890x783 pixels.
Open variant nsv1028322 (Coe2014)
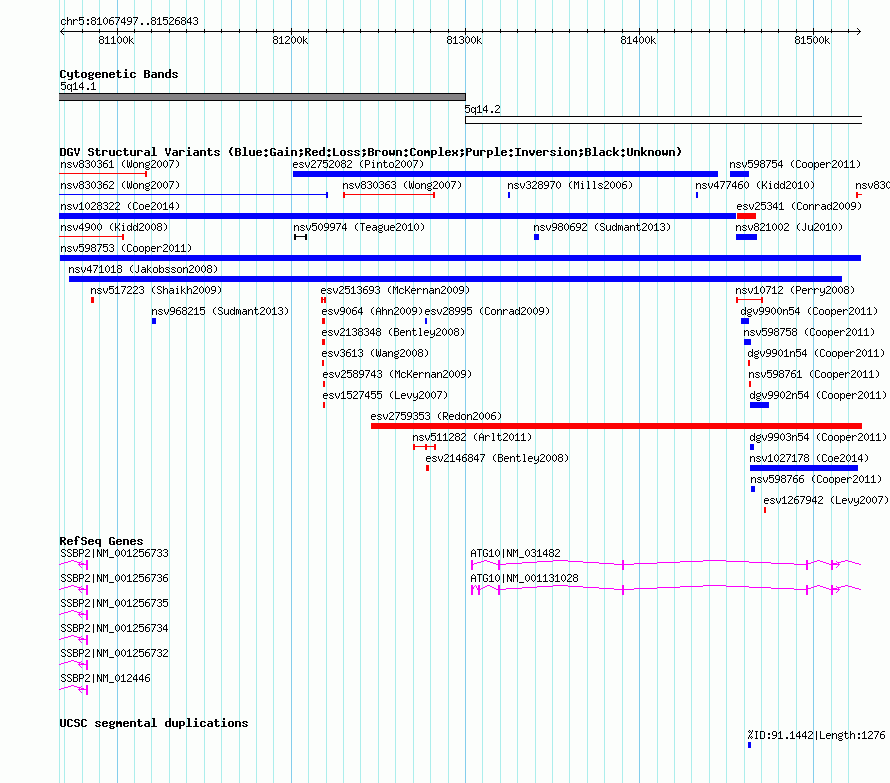click(120, 206)
